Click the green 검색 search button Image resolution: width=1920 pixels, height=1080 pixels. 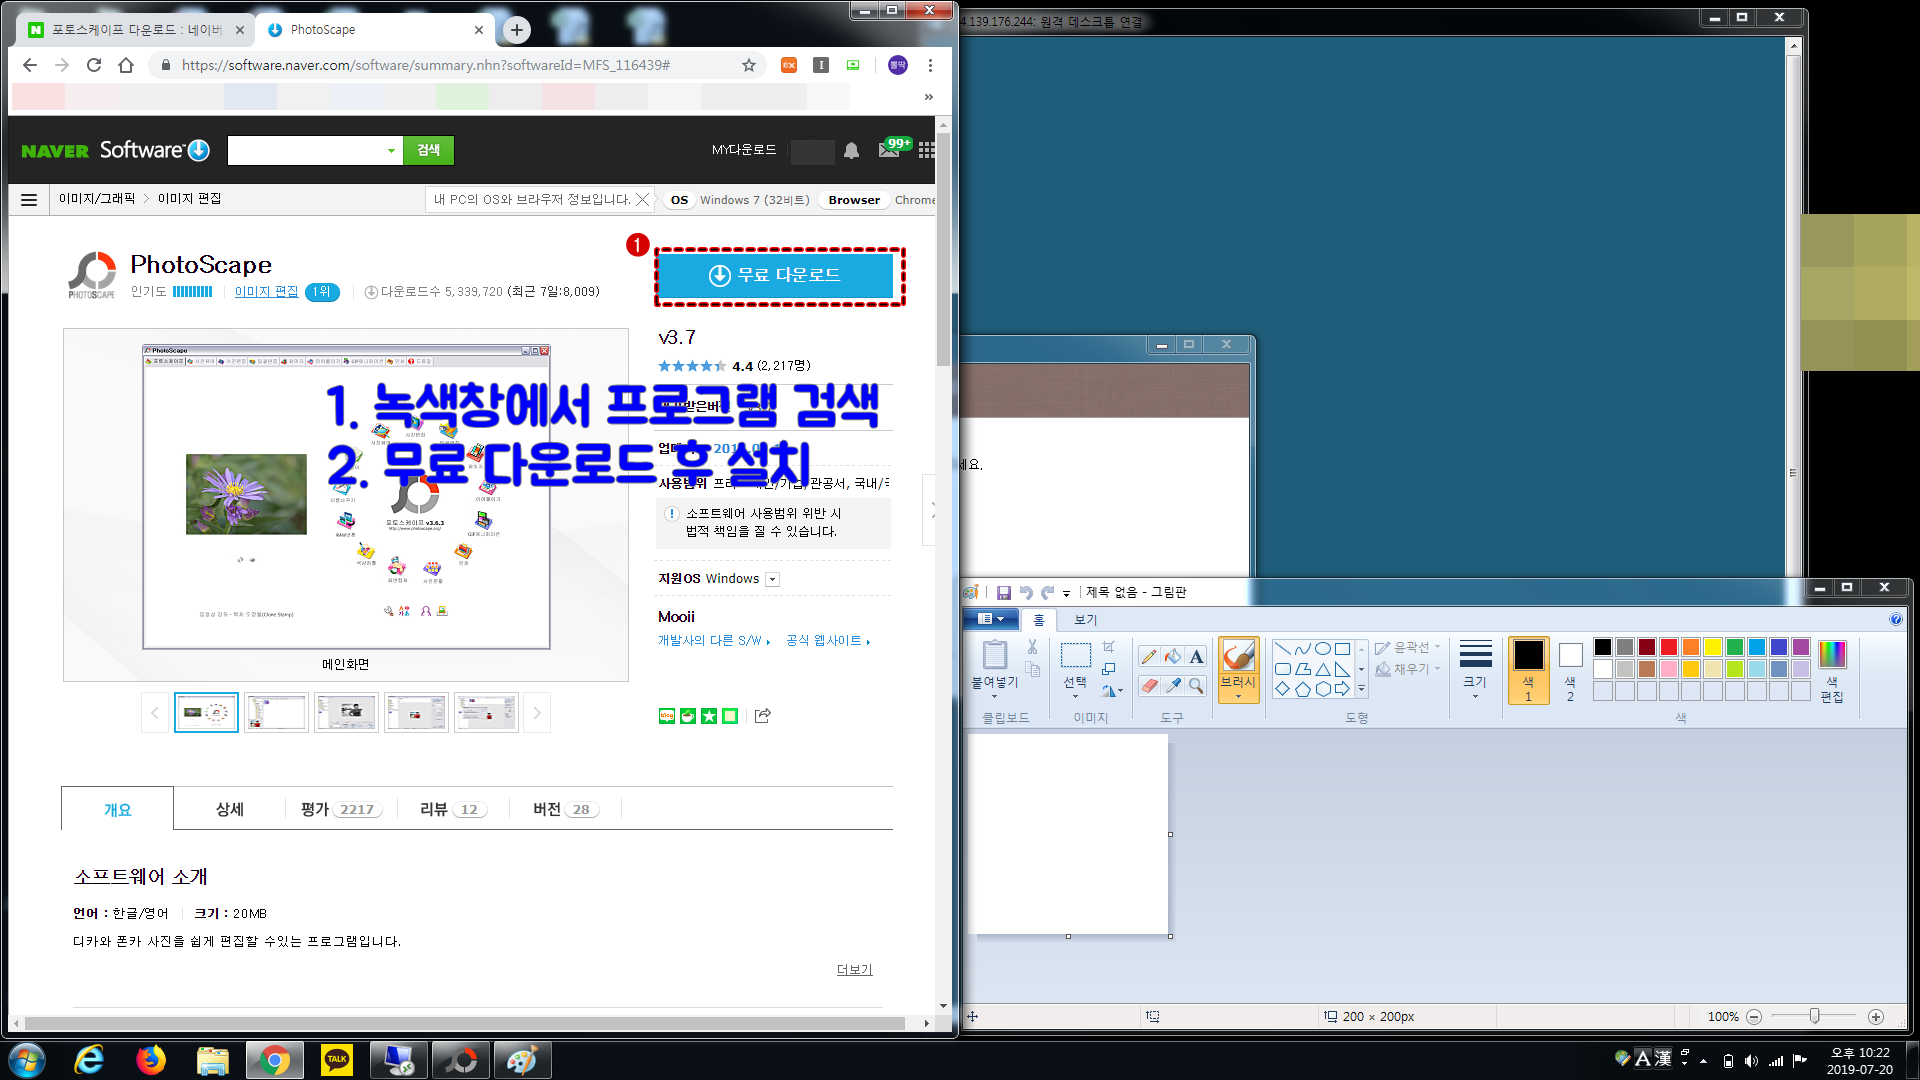[x=428, y=150]
